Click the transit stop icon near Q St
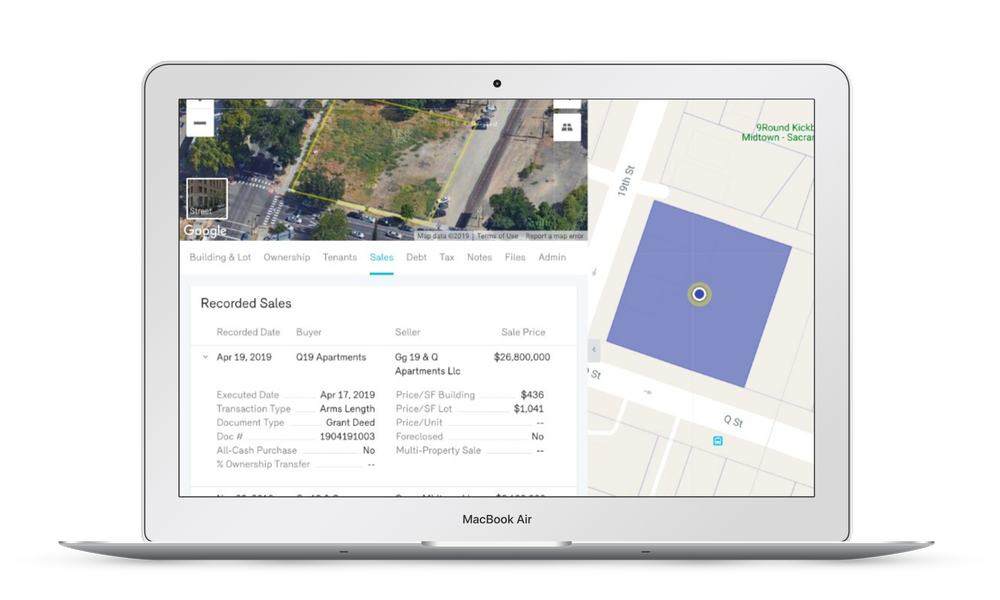This screenshot has height=600, width=1000. pyautogui.click(x=717, y=441)
